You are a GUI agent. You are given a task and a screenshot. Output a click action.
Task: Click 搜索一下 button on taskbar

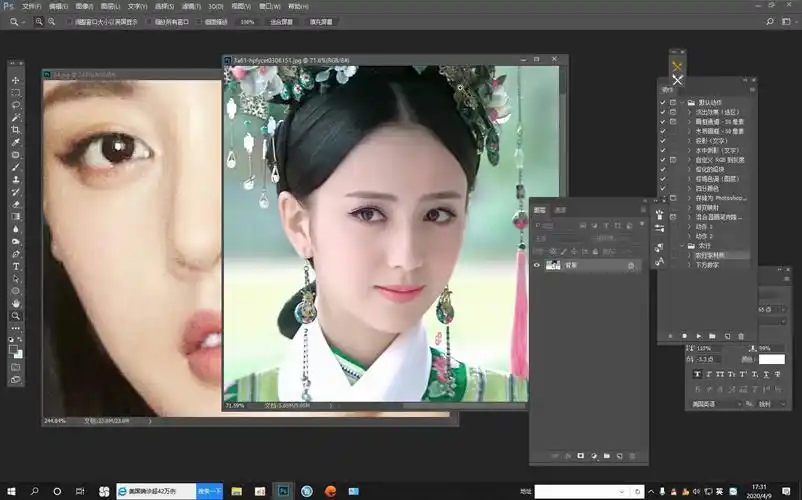[209, 491]
